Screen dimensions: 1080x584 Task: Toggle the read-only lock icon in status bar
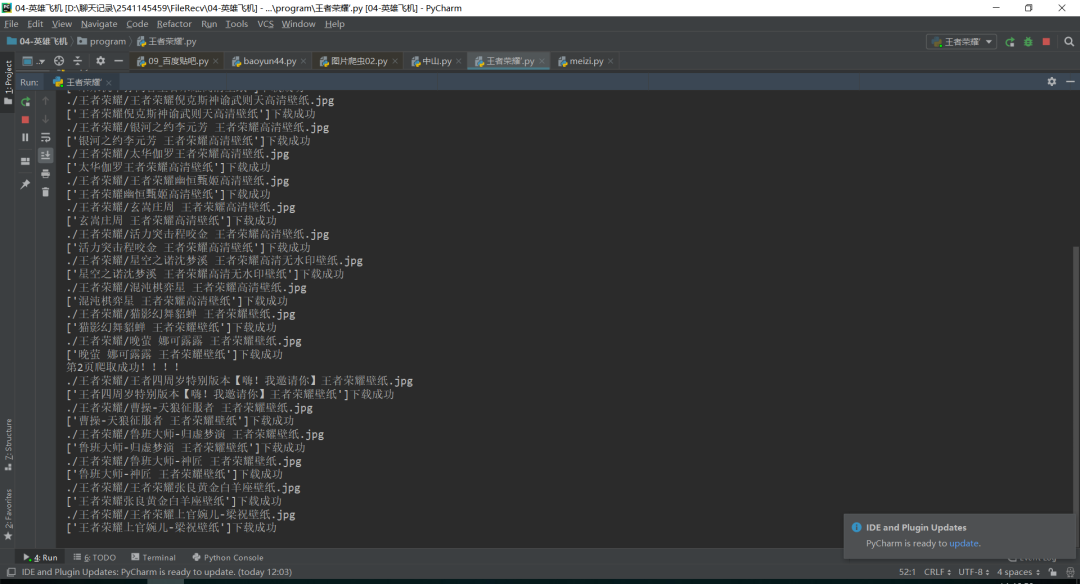tap(1052, 572)
